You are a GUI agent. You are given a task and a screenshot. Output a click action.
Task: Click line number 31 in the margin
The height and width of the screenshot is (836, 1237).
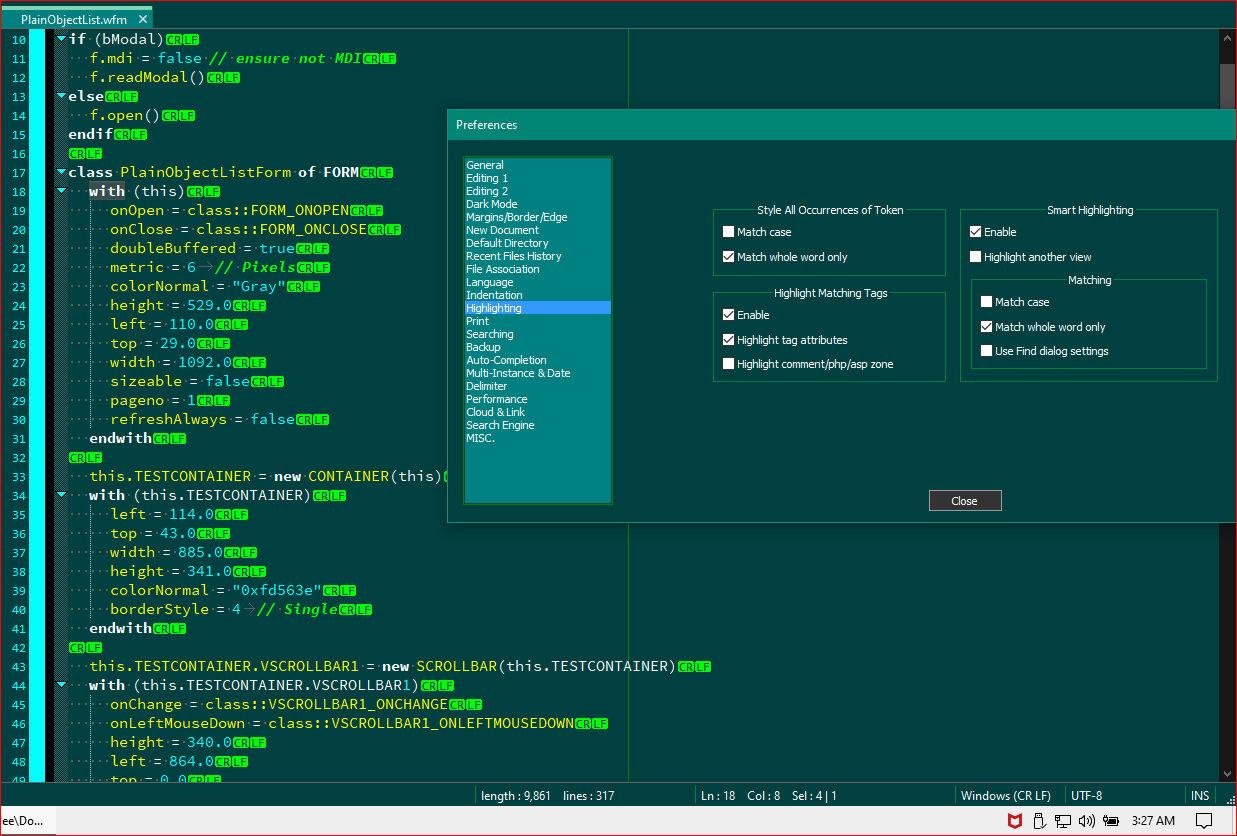point(19,438)
